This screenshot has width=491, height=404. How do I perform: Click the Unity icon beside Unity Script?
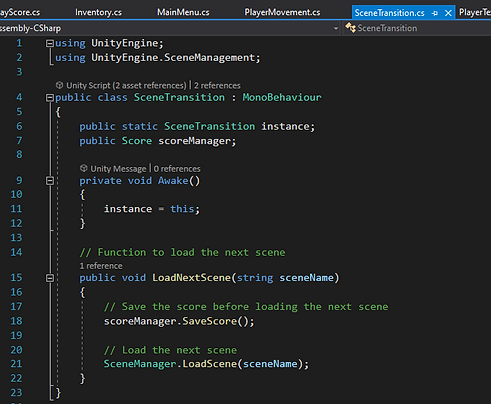pos(59,85)
